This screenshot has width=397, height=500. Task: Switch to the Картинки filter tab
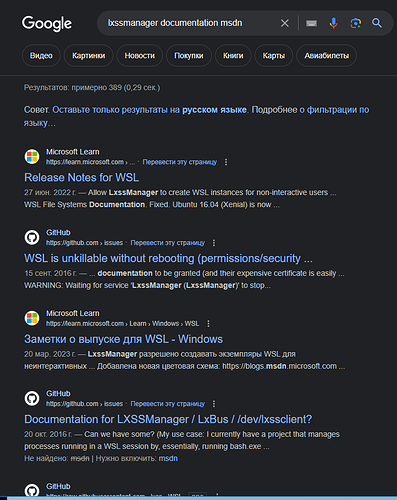pyautogui.click(x=89, y=56)
